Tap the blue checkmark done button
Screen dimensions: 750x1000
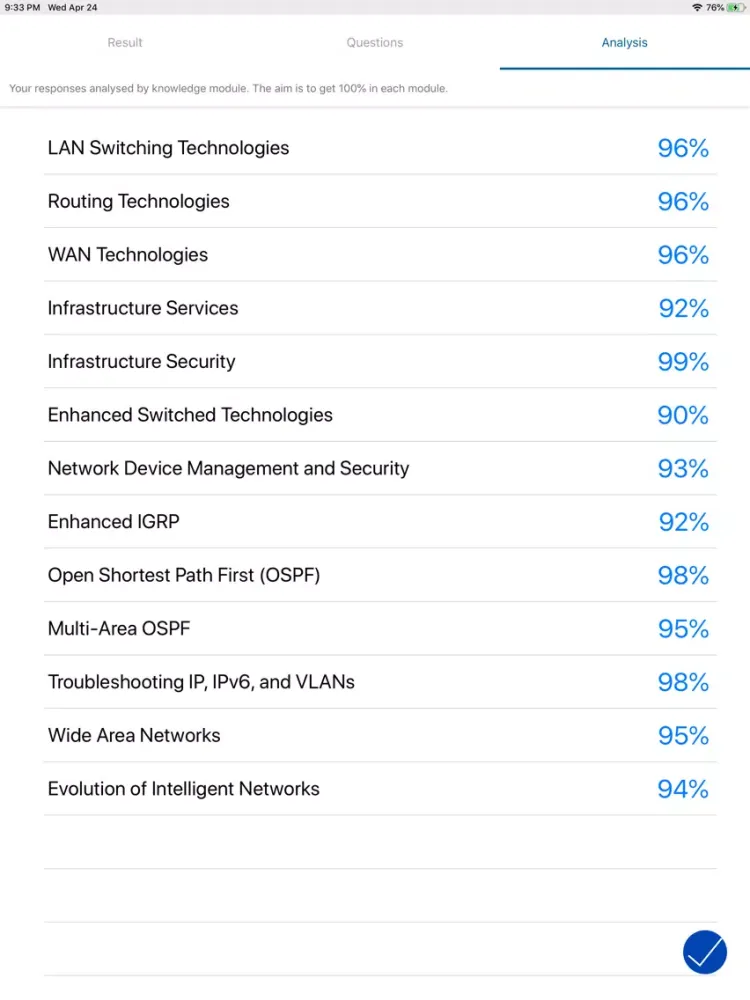coord(705,952)
